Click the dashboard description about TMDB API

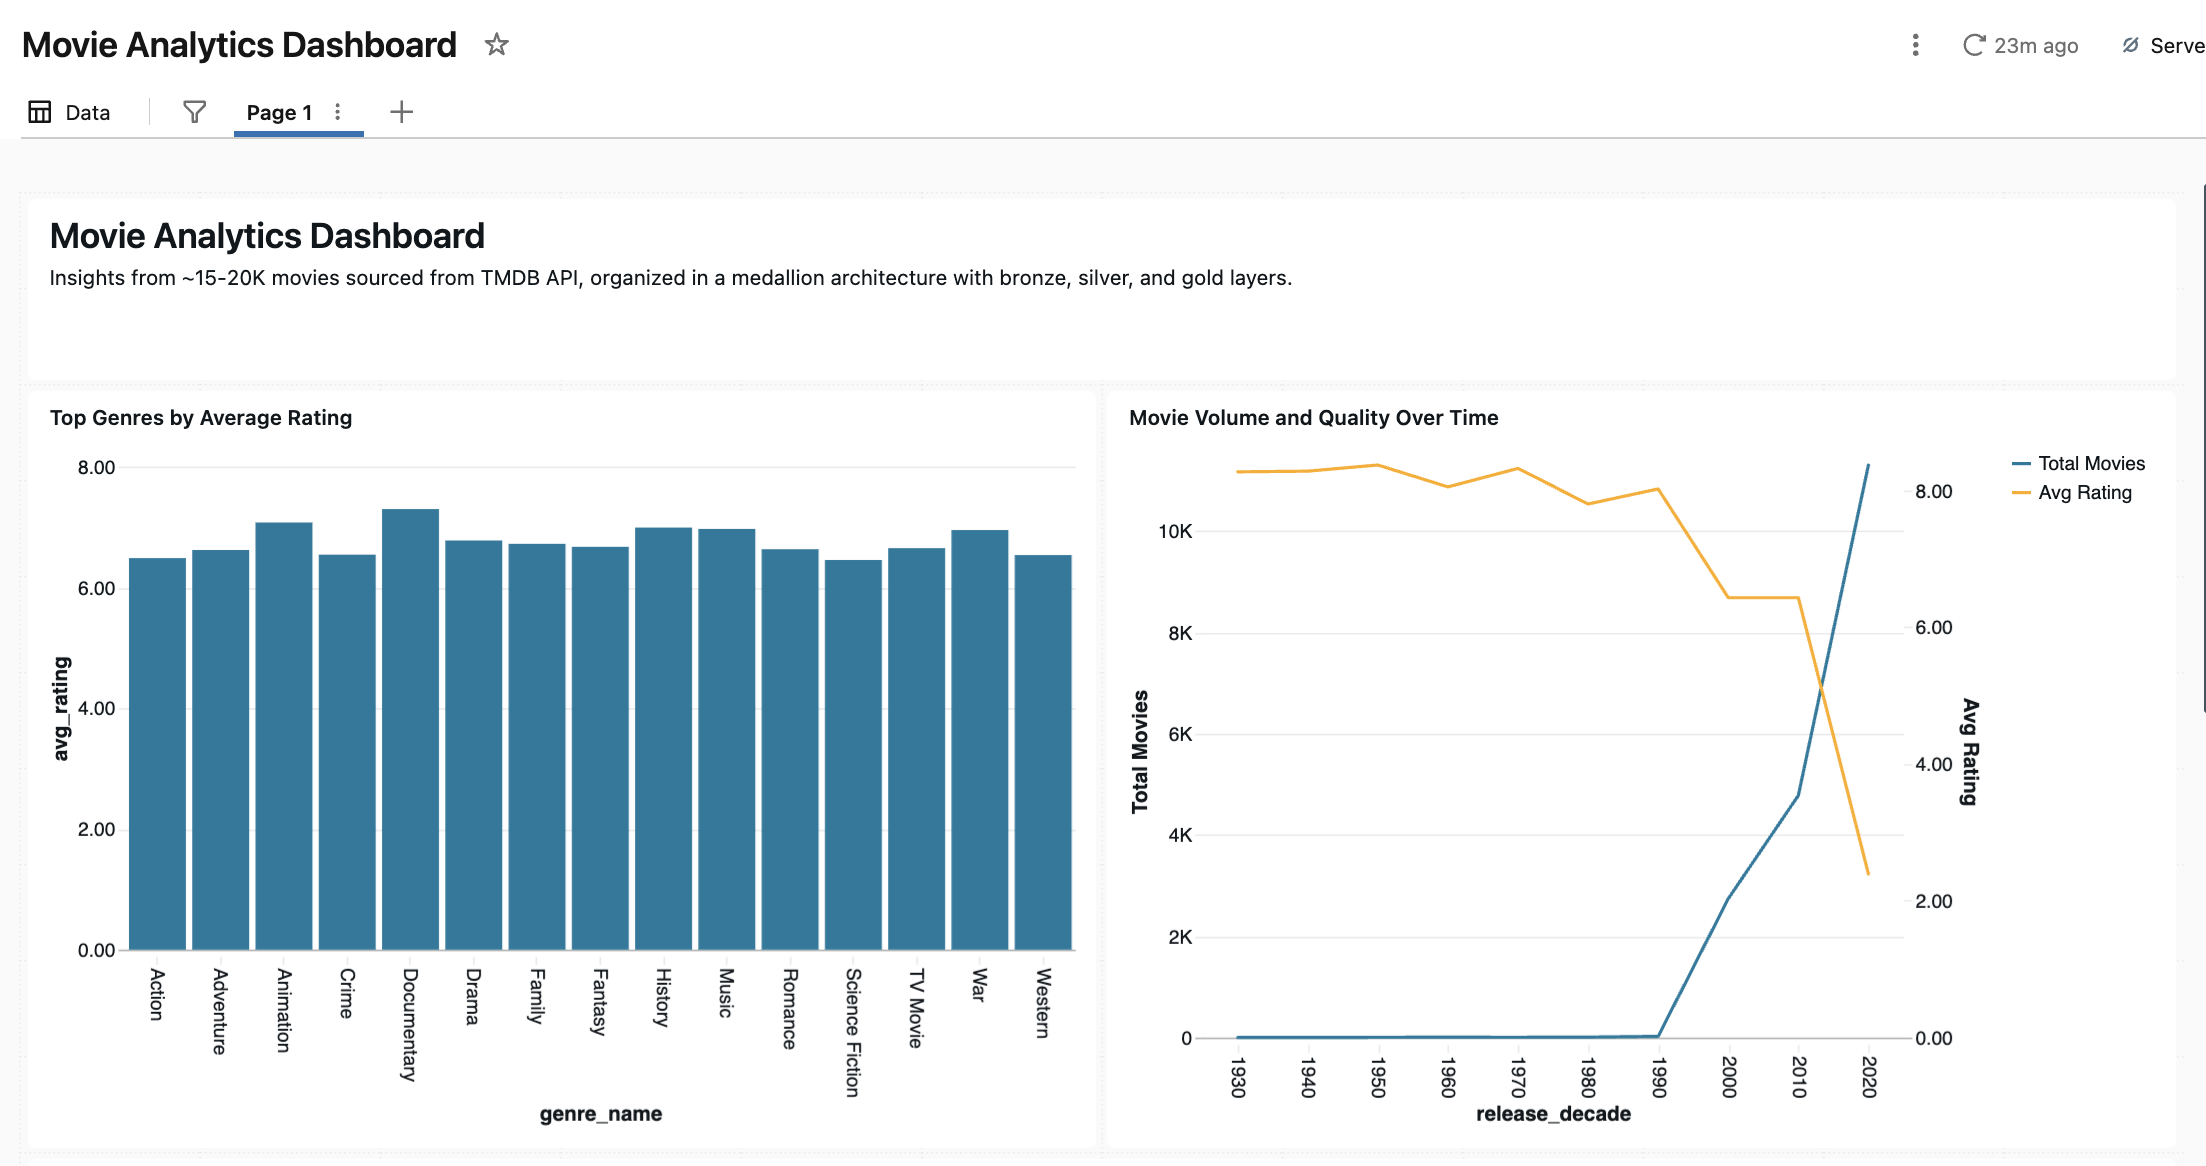pyautogui.click(x=671, y=278)
